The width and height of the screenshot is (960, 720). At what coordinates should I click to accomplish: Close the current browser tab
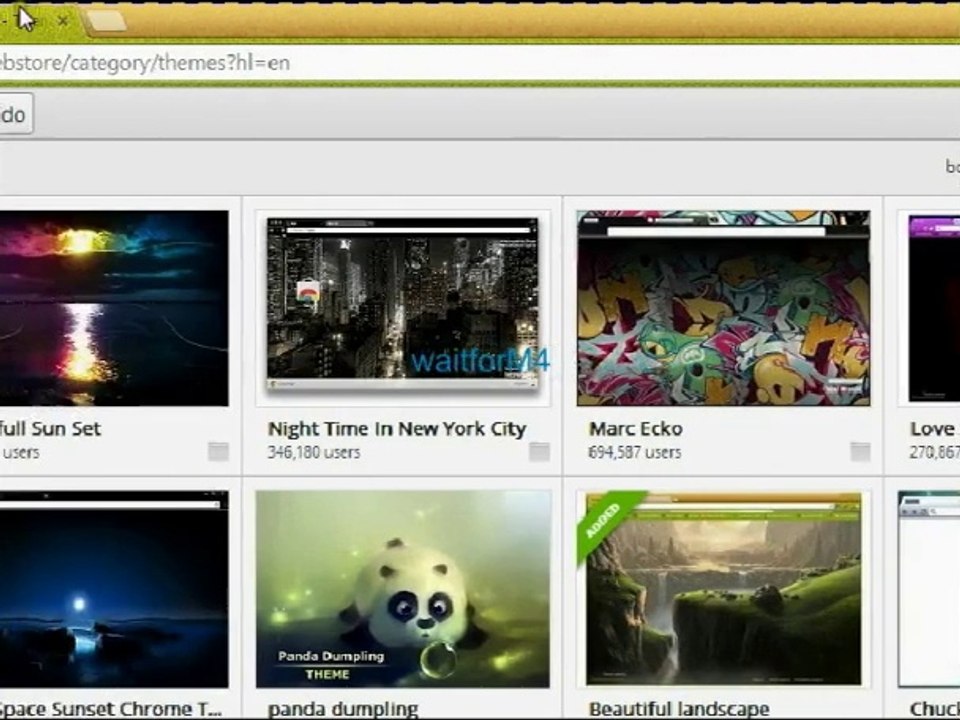[x=64, y=20]
